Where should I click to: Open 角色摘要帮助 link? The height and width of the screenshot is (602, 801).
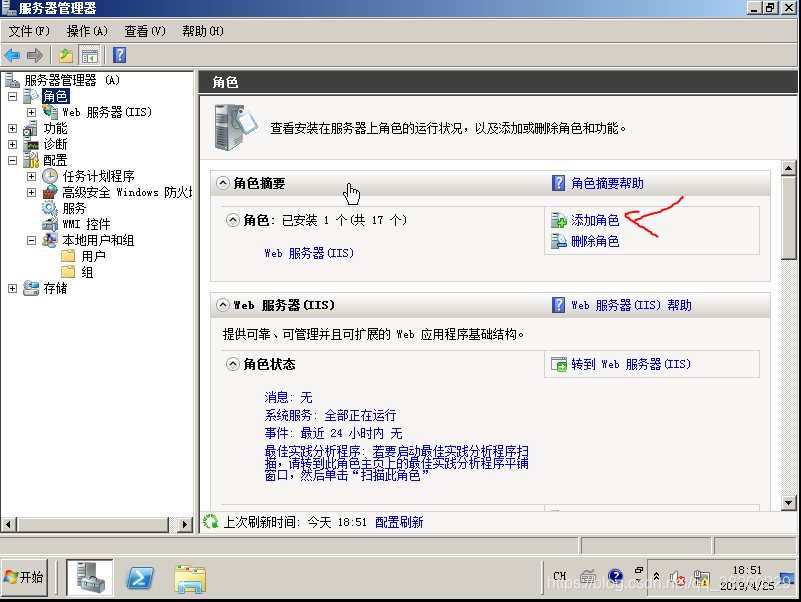point(607,183)
